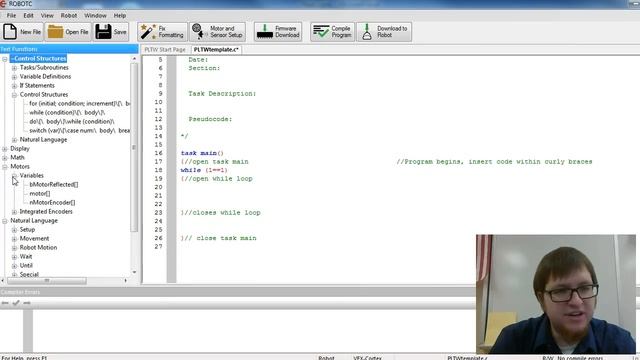Click the Special tree item
This screenshot has height=360, width=640.
point(29,274)
